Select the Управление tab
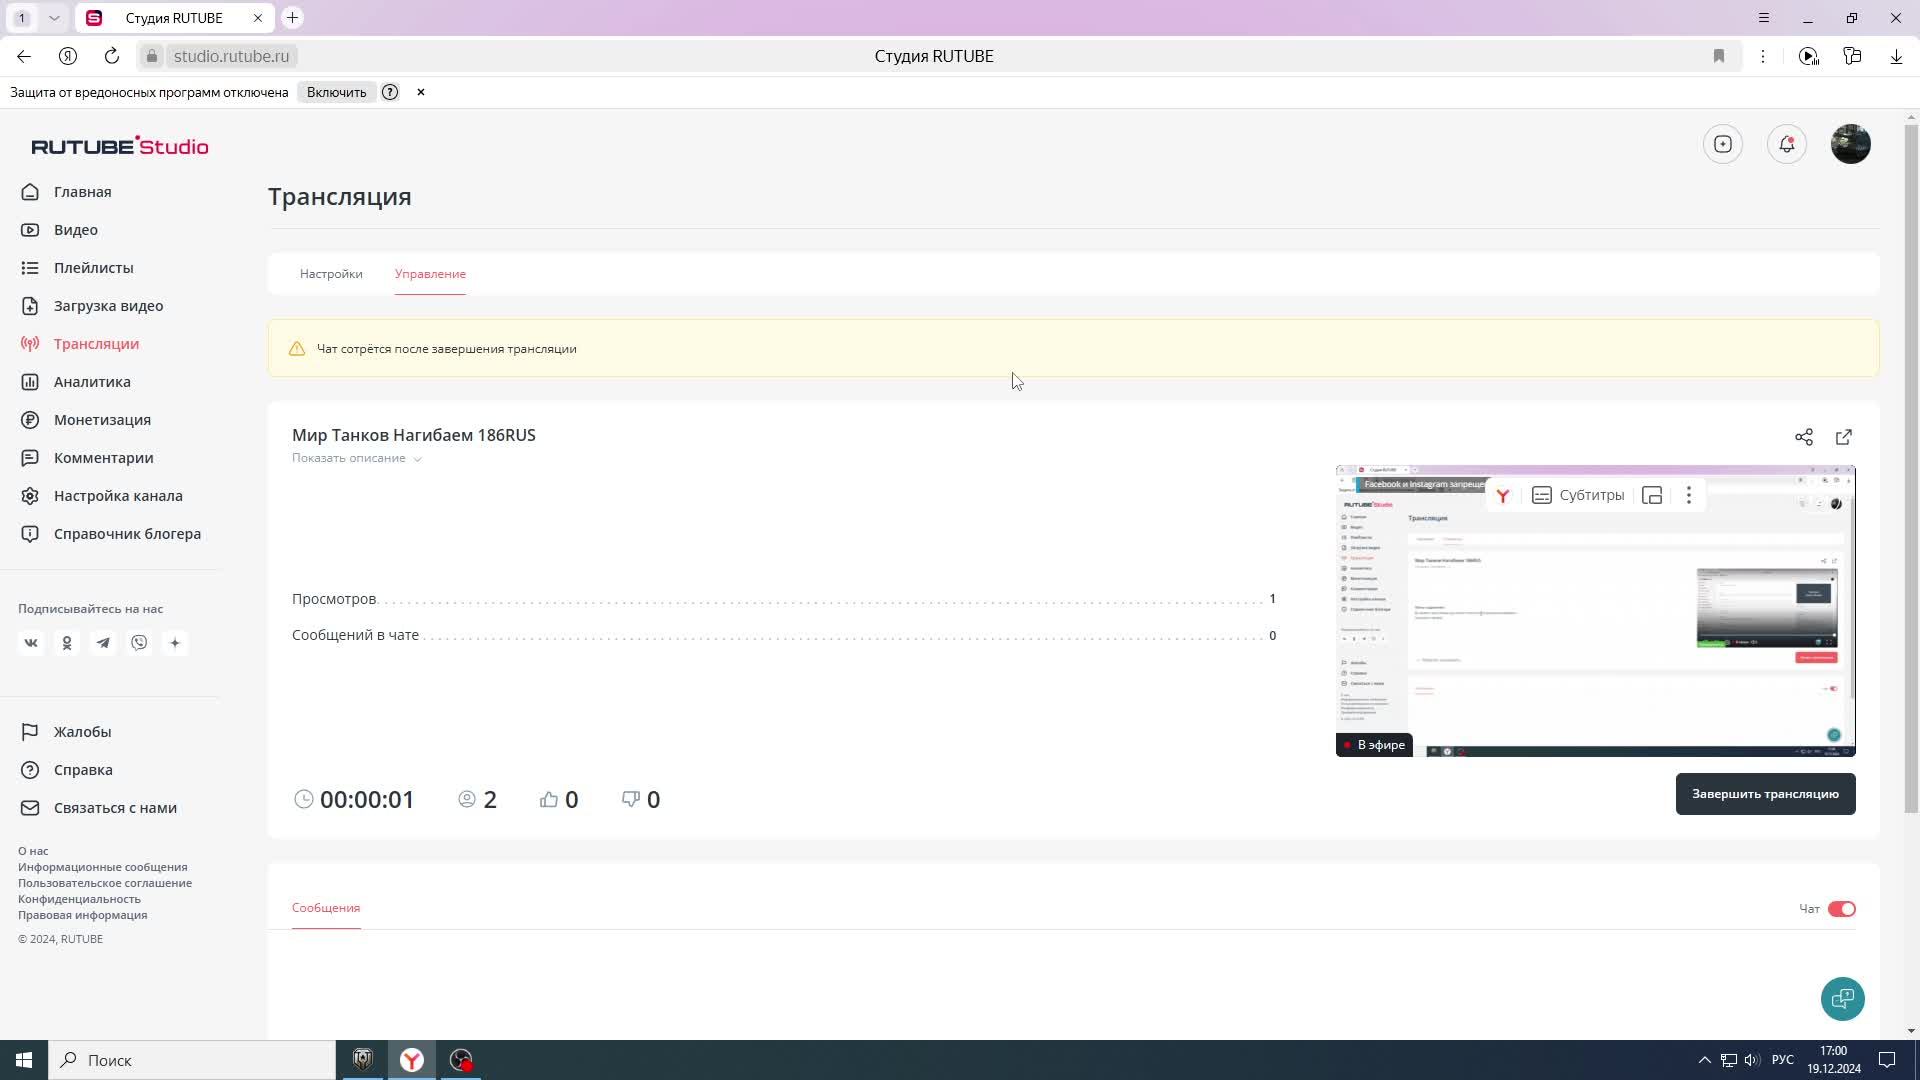Screen dimensions: 1920x1080 [430, 274]
